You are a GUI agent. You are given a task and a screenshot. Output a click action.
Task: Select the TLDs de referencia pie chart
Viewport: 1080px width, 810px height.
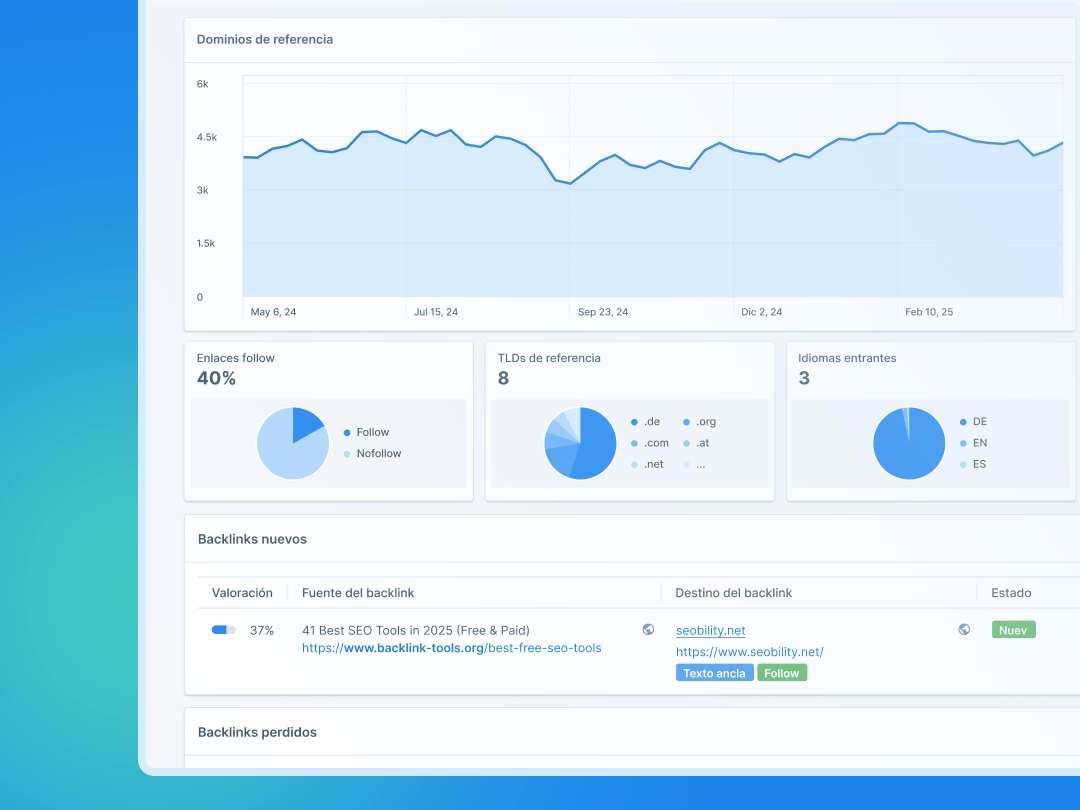(581, 443)
